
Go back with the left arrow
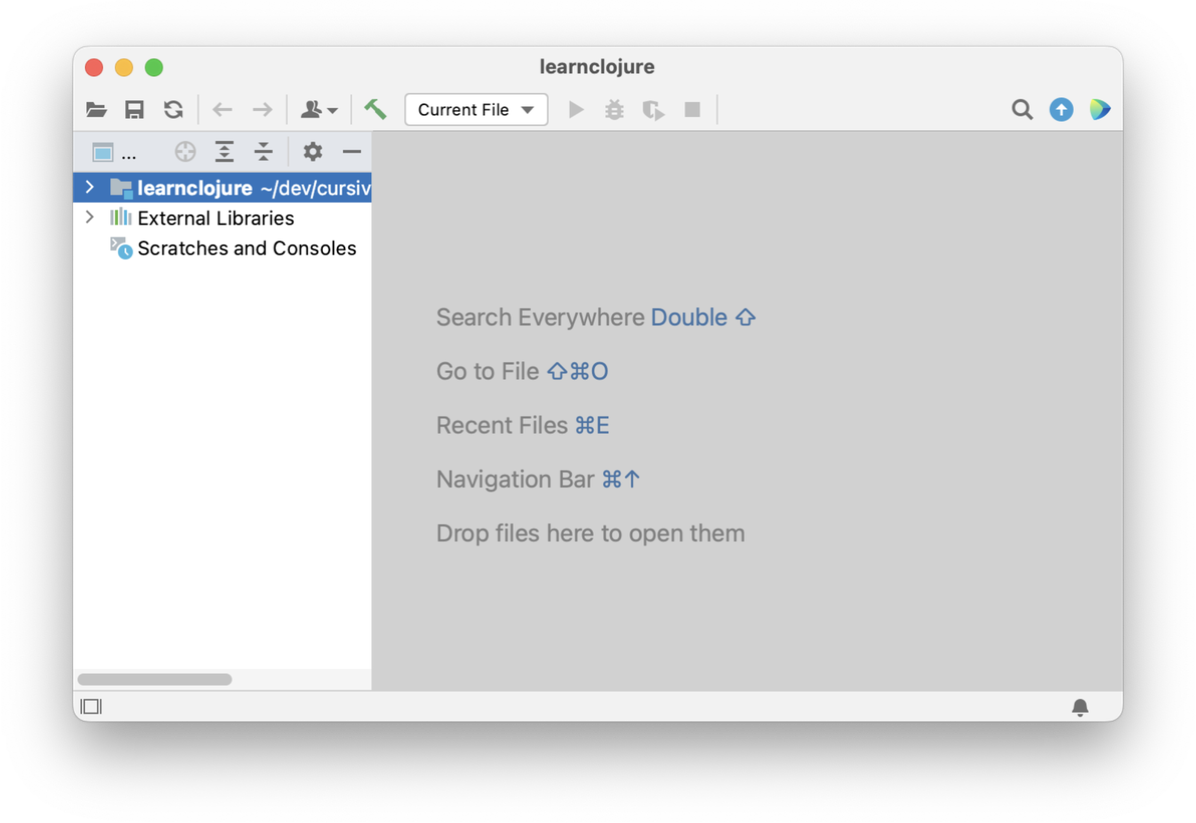(x=223, y=110)
